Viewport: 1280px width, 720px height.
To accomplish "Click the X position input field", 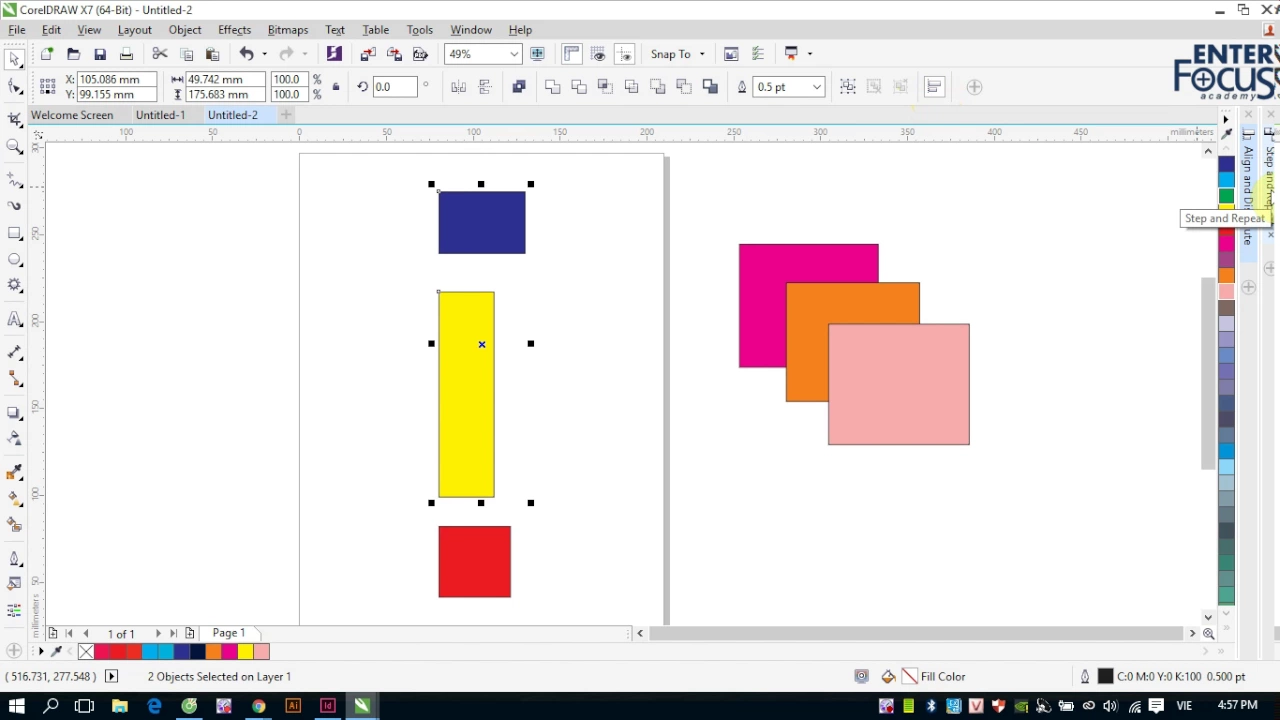I will [118, 79].
